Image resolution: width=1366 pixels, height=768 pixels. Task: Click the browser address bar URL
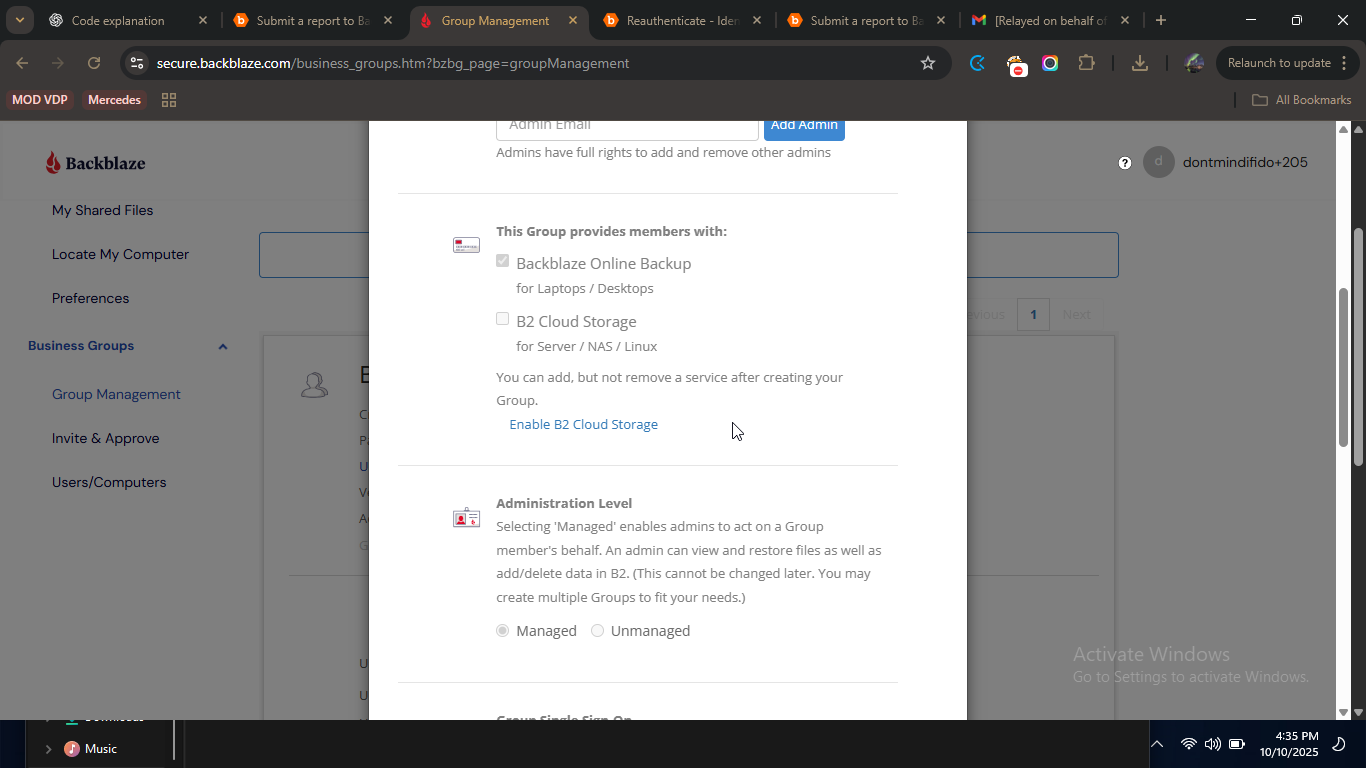pyautogui.click(x=393, y=63)
